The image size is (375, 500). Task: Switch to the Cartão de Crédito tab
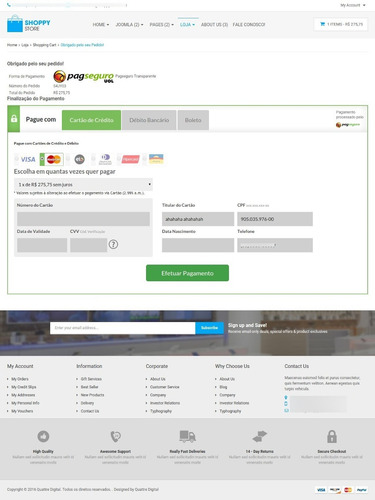pyautogui.click(x=91, y=120)
